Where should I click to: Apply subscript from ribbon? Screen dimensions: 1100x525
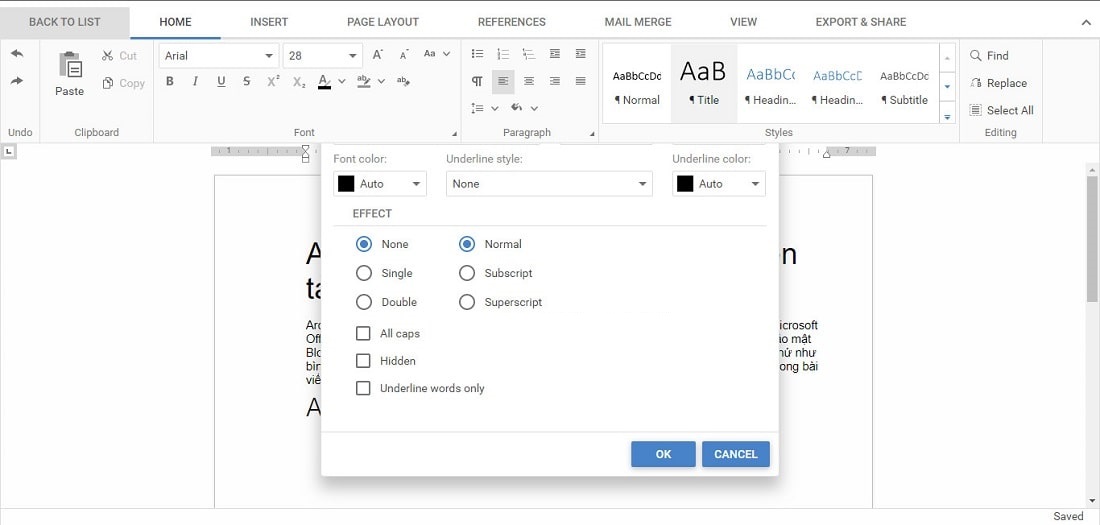click(299, 81)
